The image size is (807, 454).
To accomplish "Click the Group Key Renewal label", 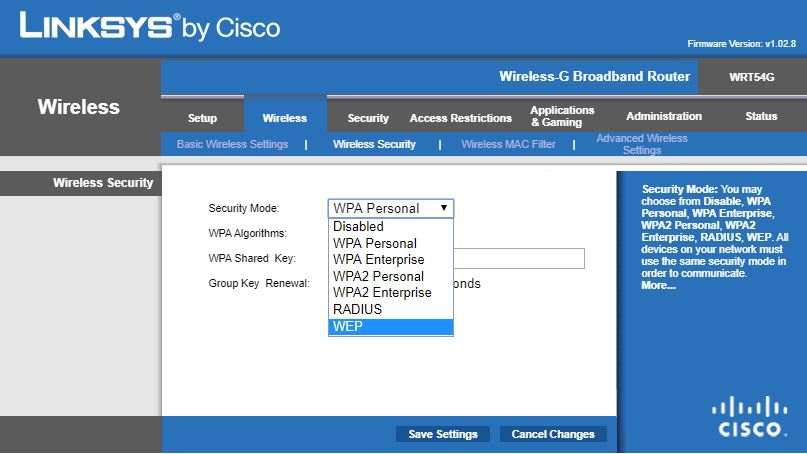I will click(259, 284).
